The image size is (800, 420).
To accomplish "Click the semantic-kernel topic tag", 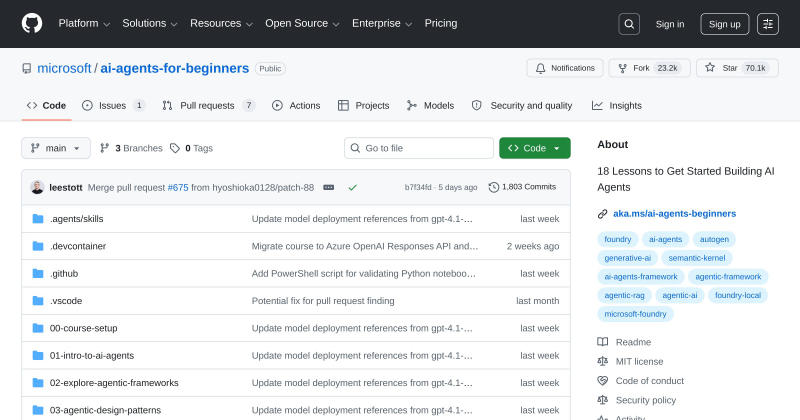I will [696, 258].
